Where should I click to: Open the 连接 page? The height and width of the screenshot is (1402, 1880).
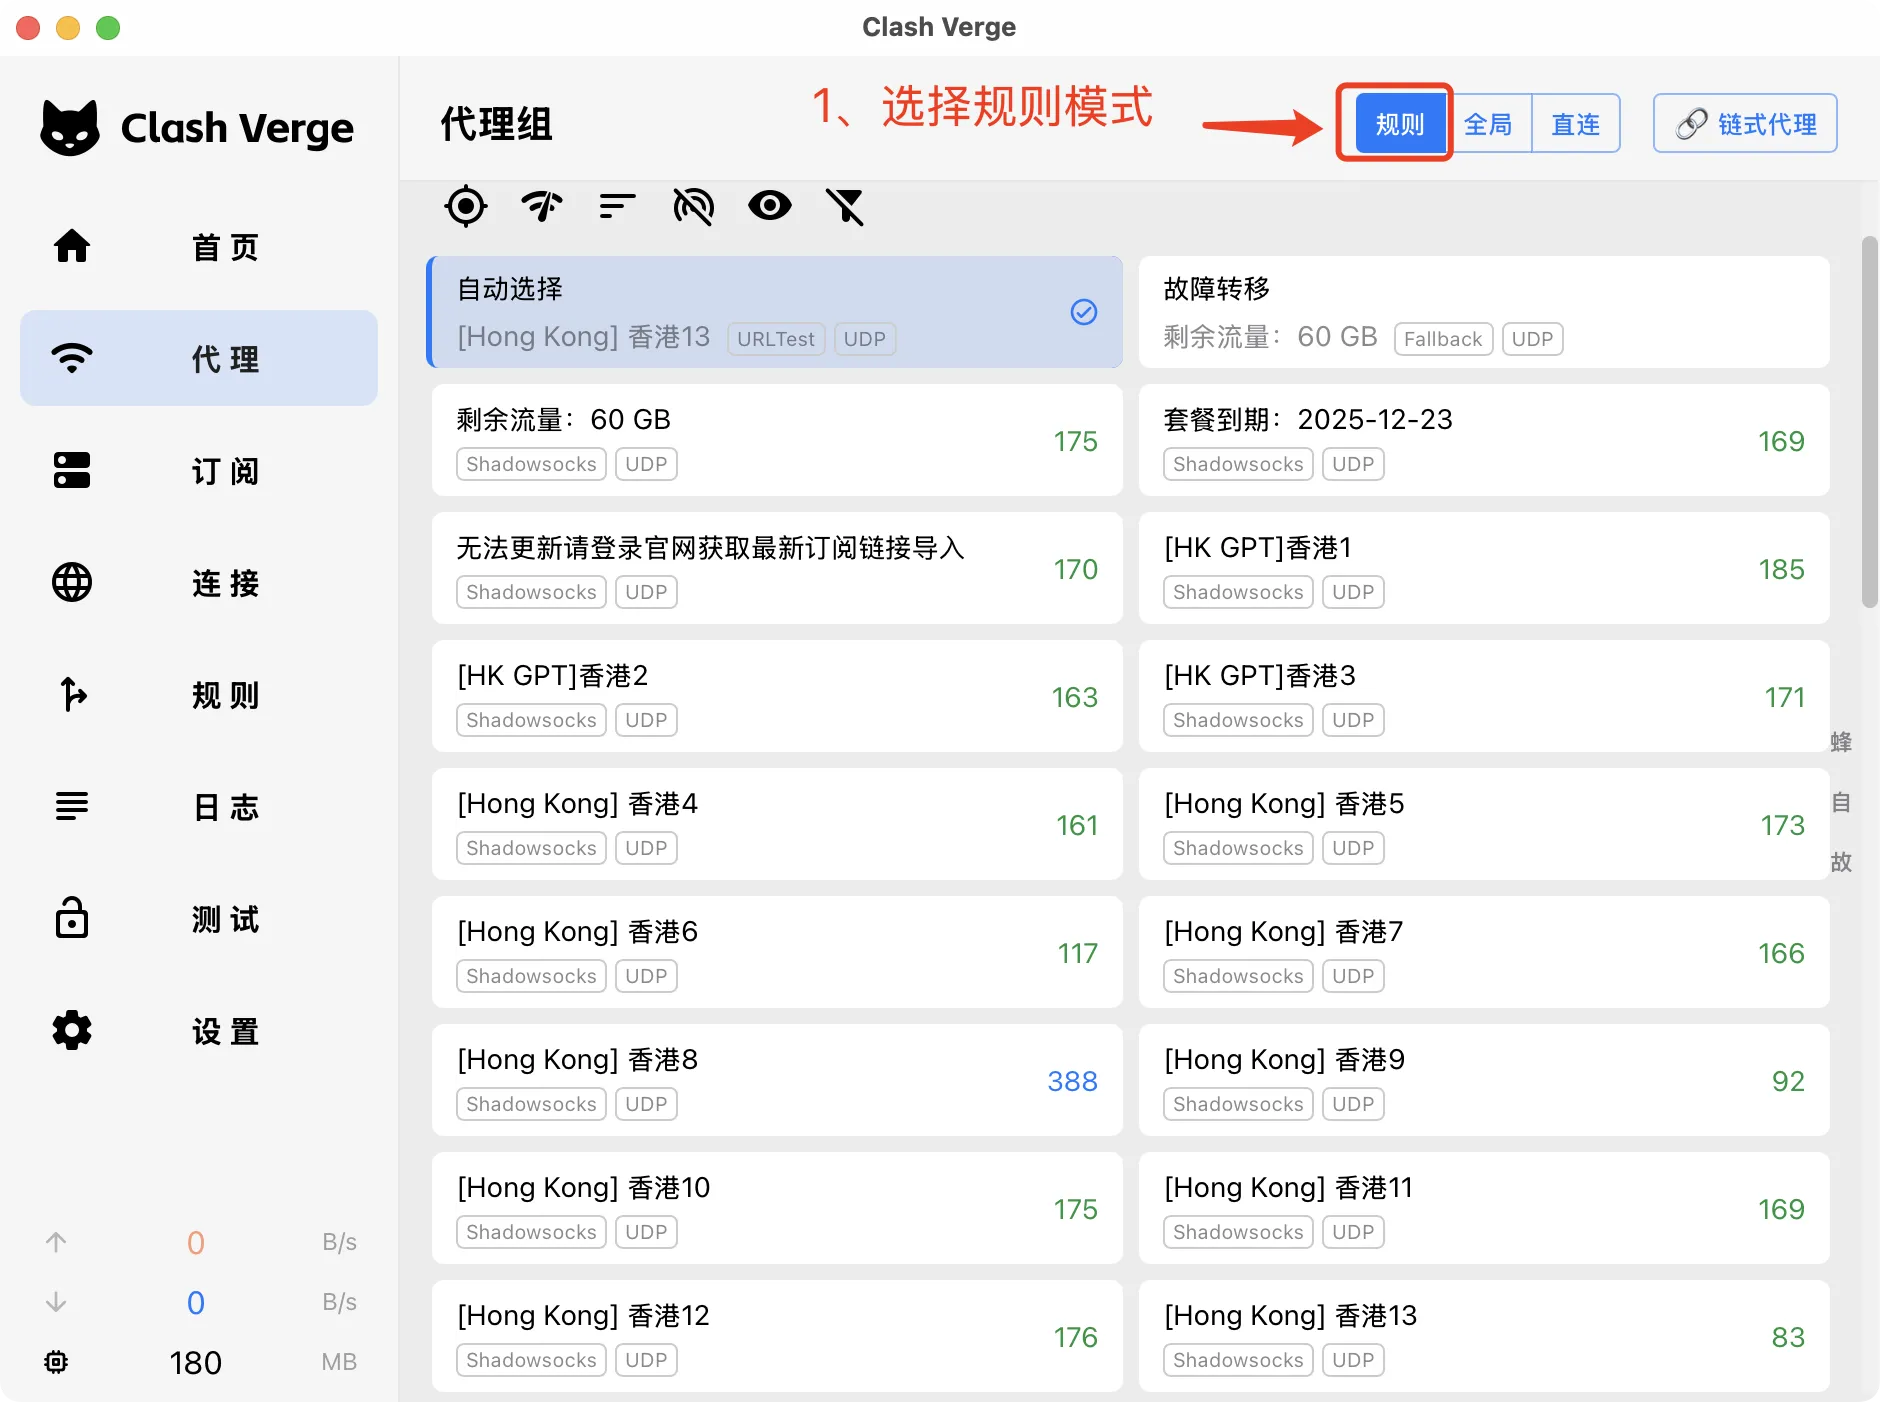click(198, 584)
